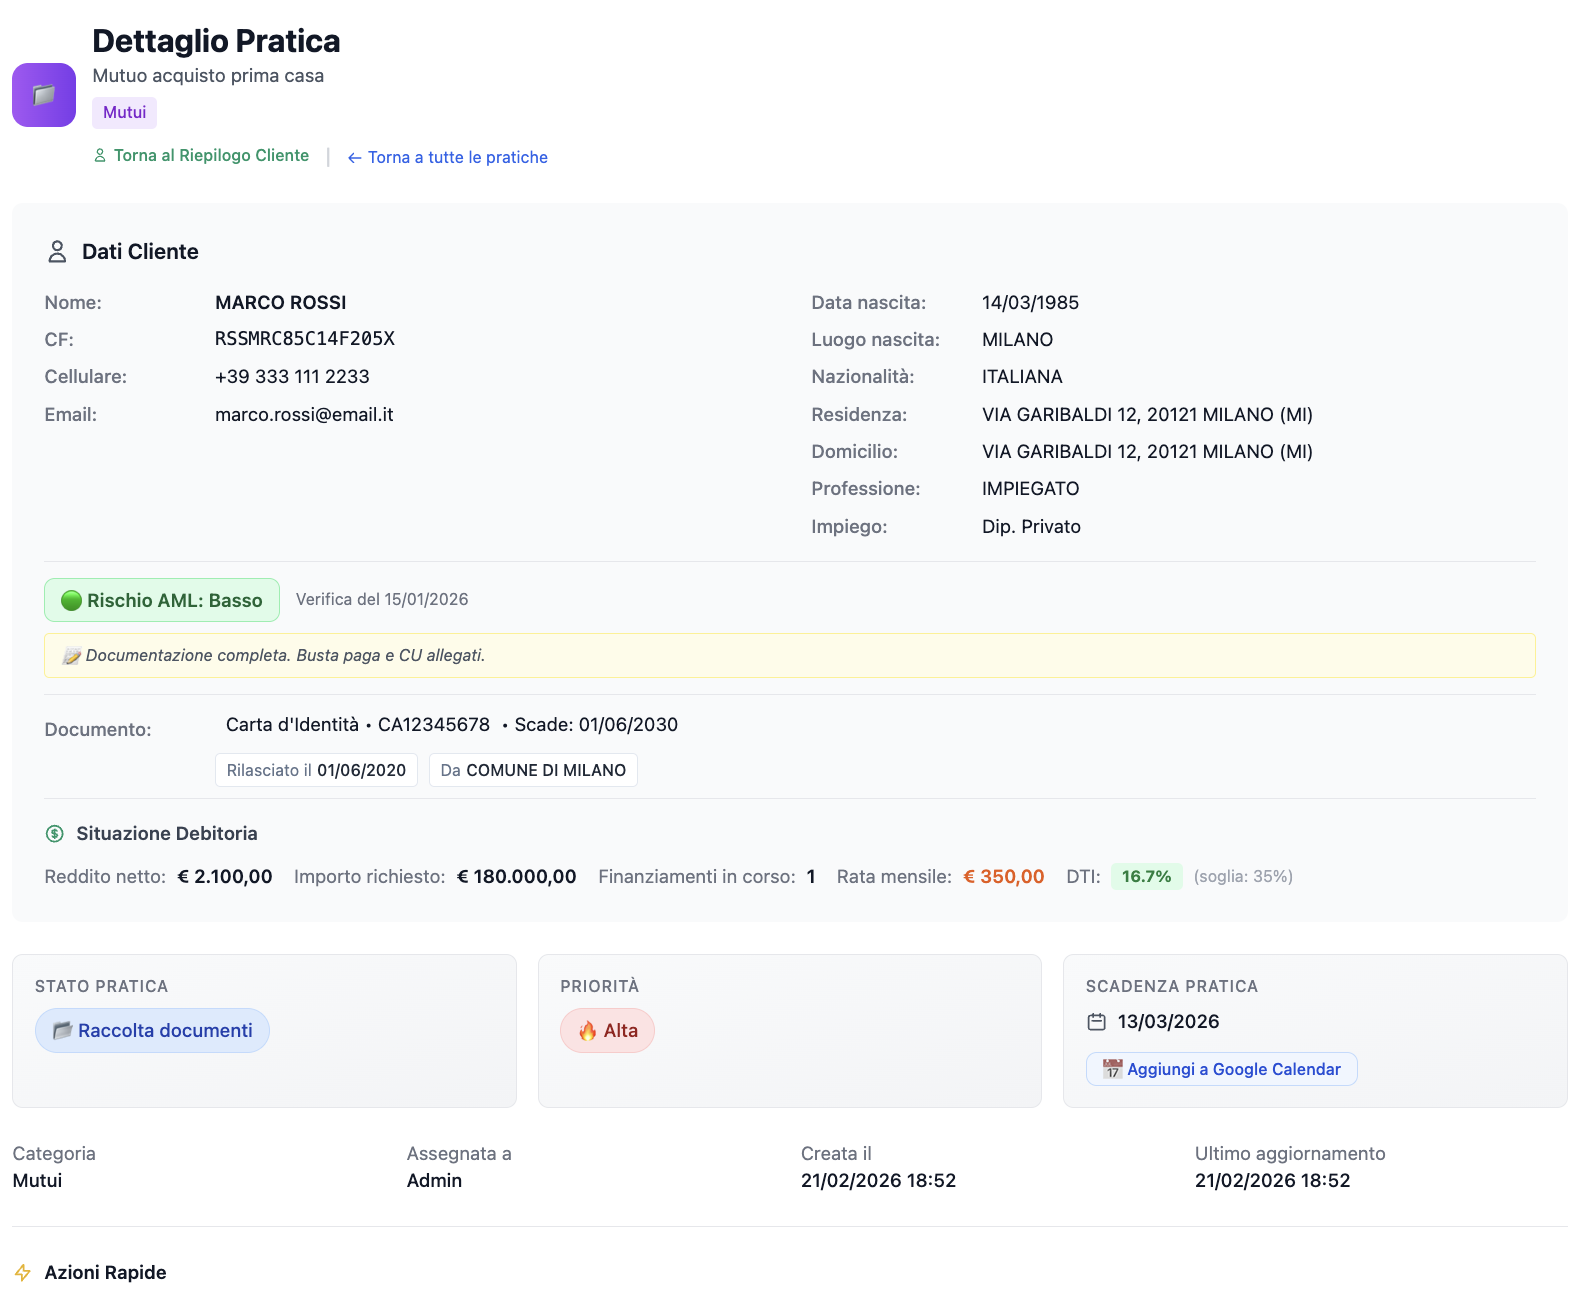Click the email marco.rossi@email.it
Image resolution: width=1590 pixels, height=1298 pixels.
[304, 415]
